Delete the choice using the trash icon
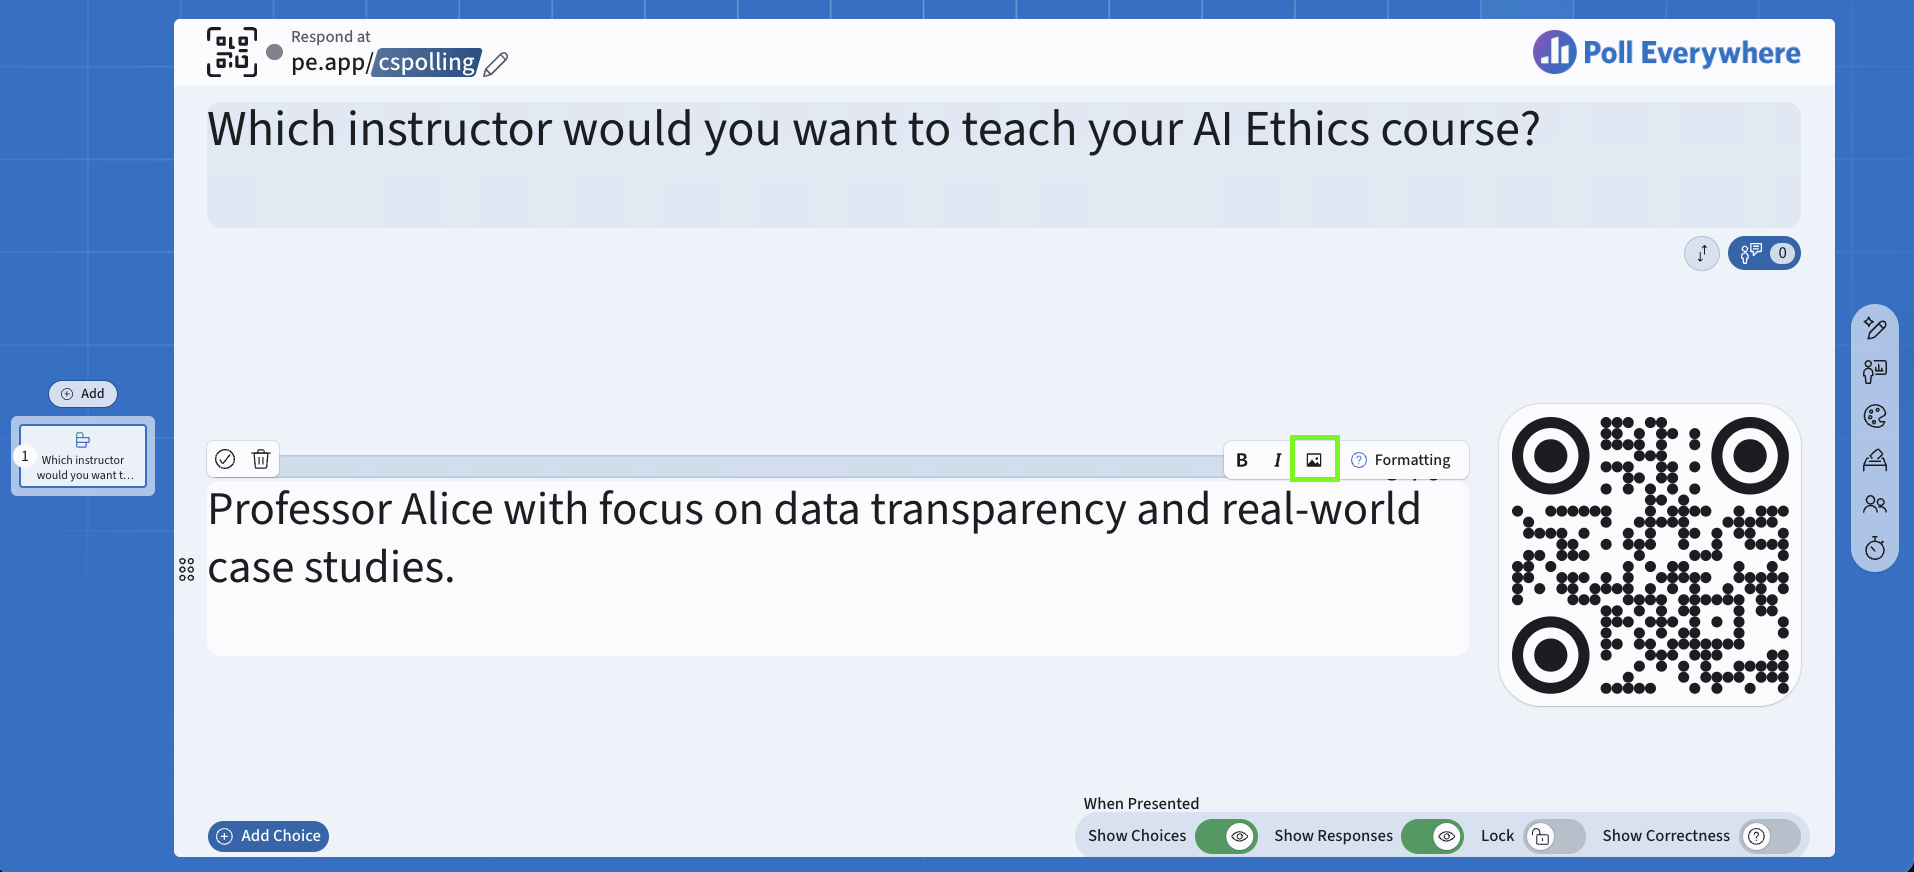 [261, 459]
